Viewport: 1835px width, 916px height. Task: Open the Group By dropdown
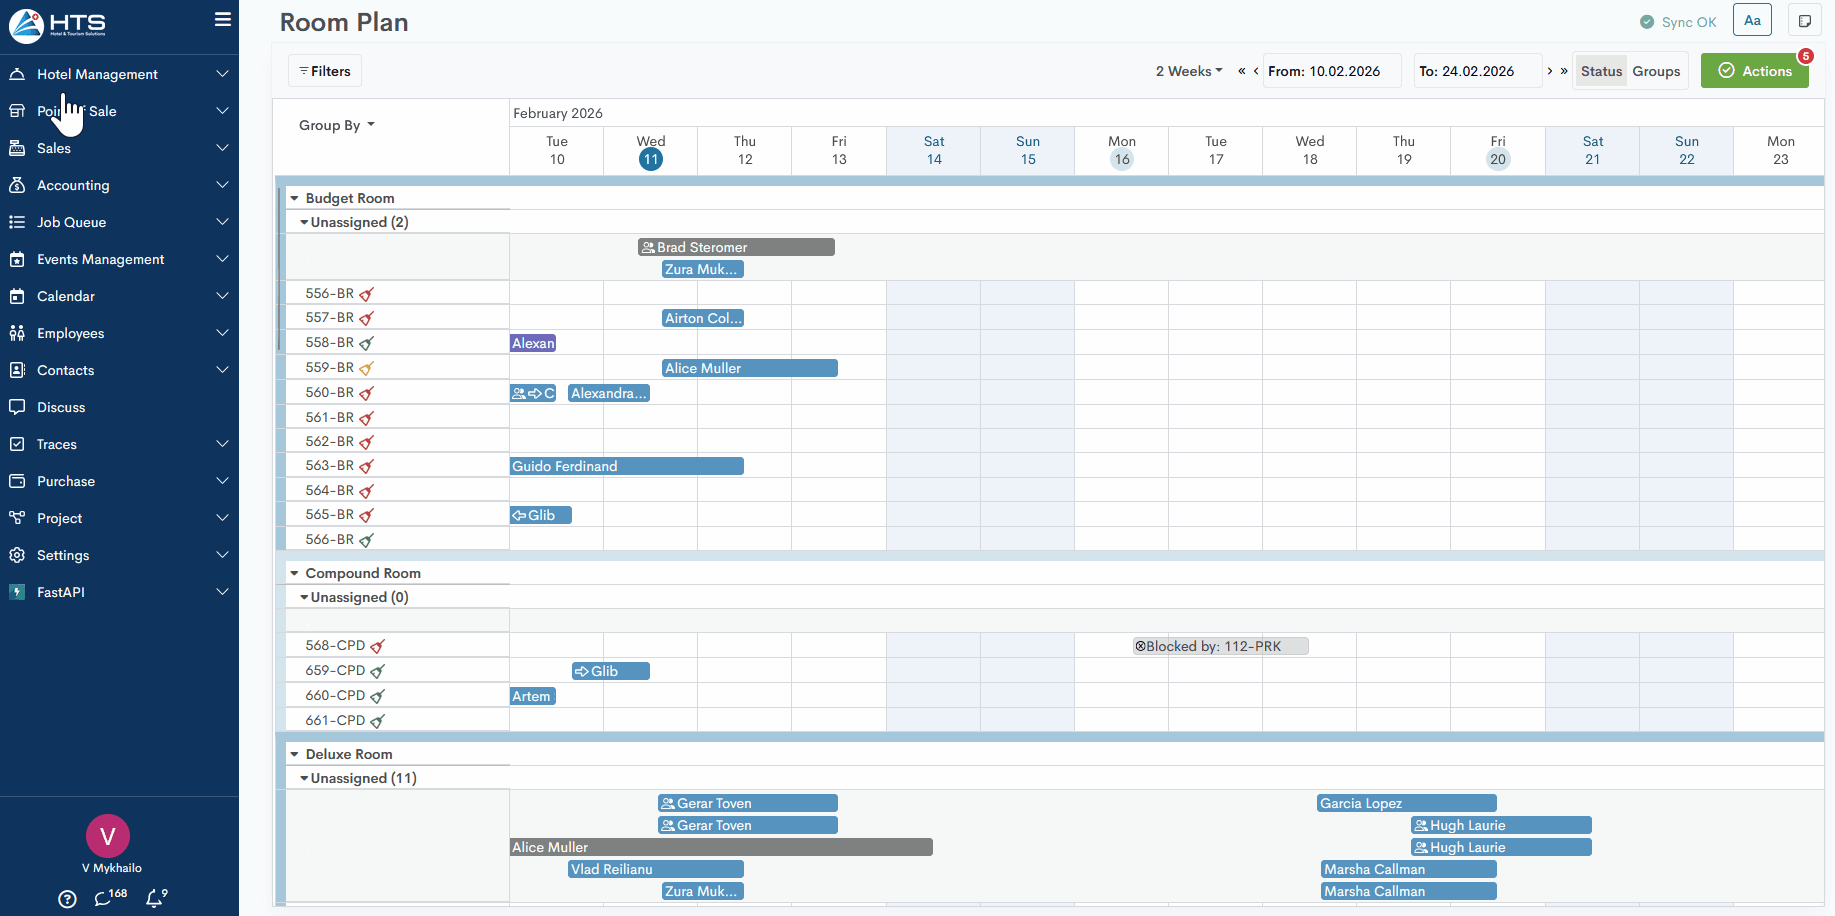point(336,125)
